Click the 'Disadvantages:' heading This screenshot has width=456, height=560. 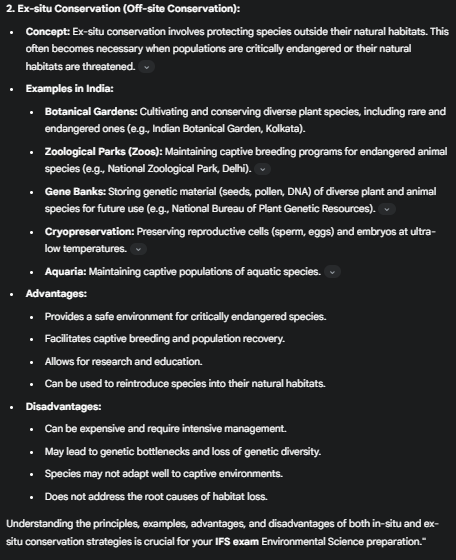click(64, 407)
